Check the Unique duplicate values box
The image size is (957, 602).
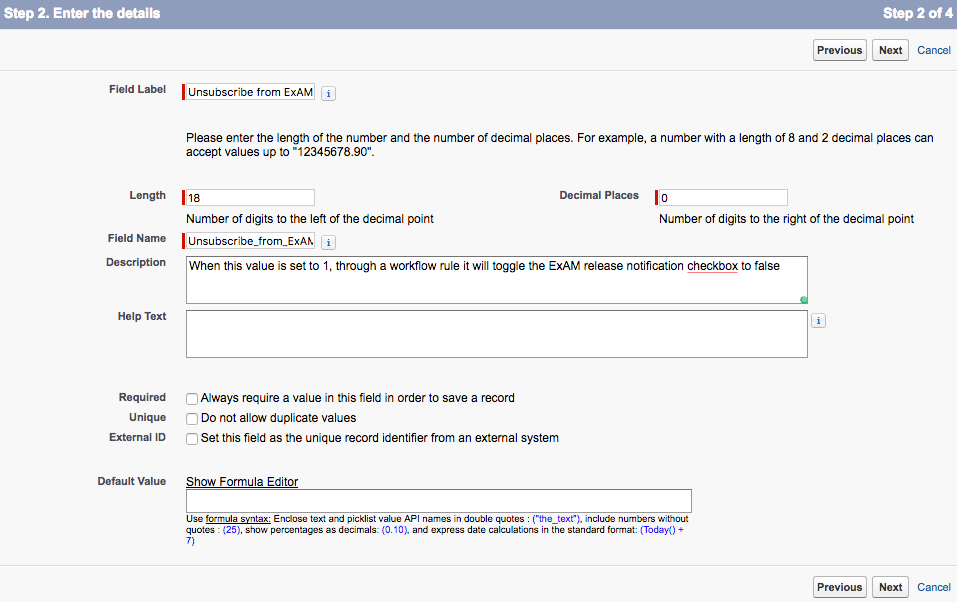pos(192,419)
